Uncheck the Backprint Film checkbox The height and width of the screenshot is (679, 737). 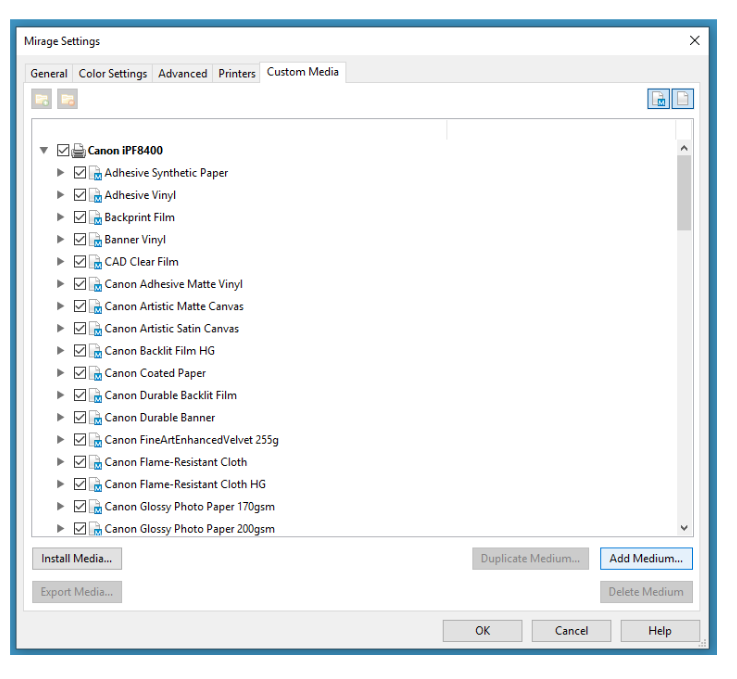(x=80, y=217)
